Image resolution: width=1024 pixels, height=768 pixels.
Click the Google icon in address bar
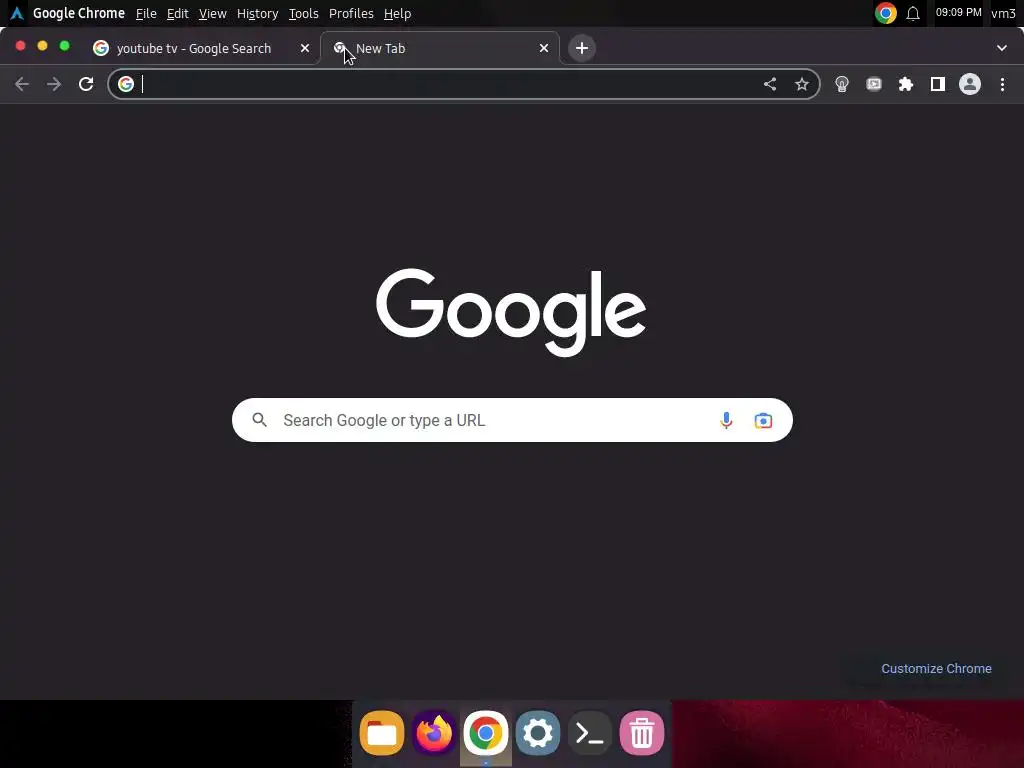[126, 84]
